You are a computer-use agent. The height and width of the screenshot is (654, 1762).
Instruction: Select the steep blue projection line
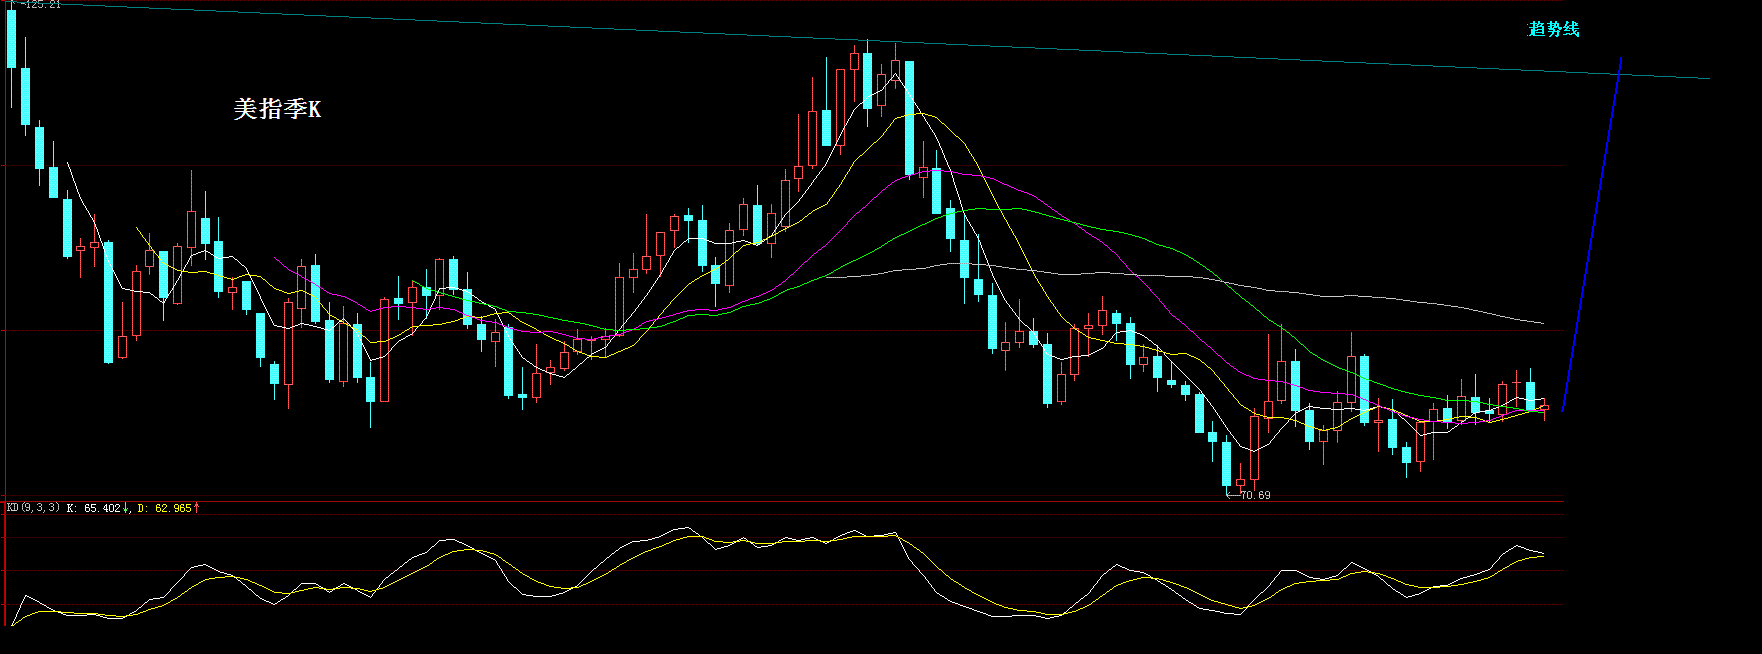point(1591,235)
